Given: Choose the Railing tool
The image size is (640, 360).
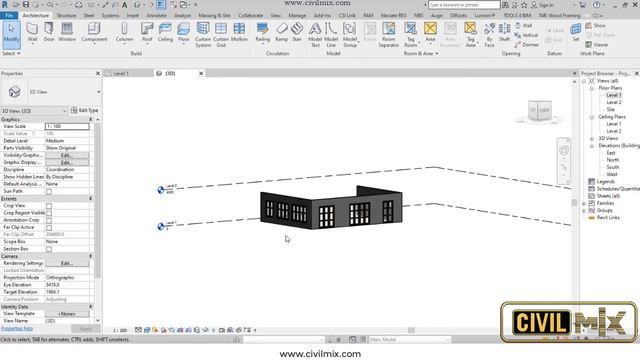Looking at the screenshot, I should (262, 33).
